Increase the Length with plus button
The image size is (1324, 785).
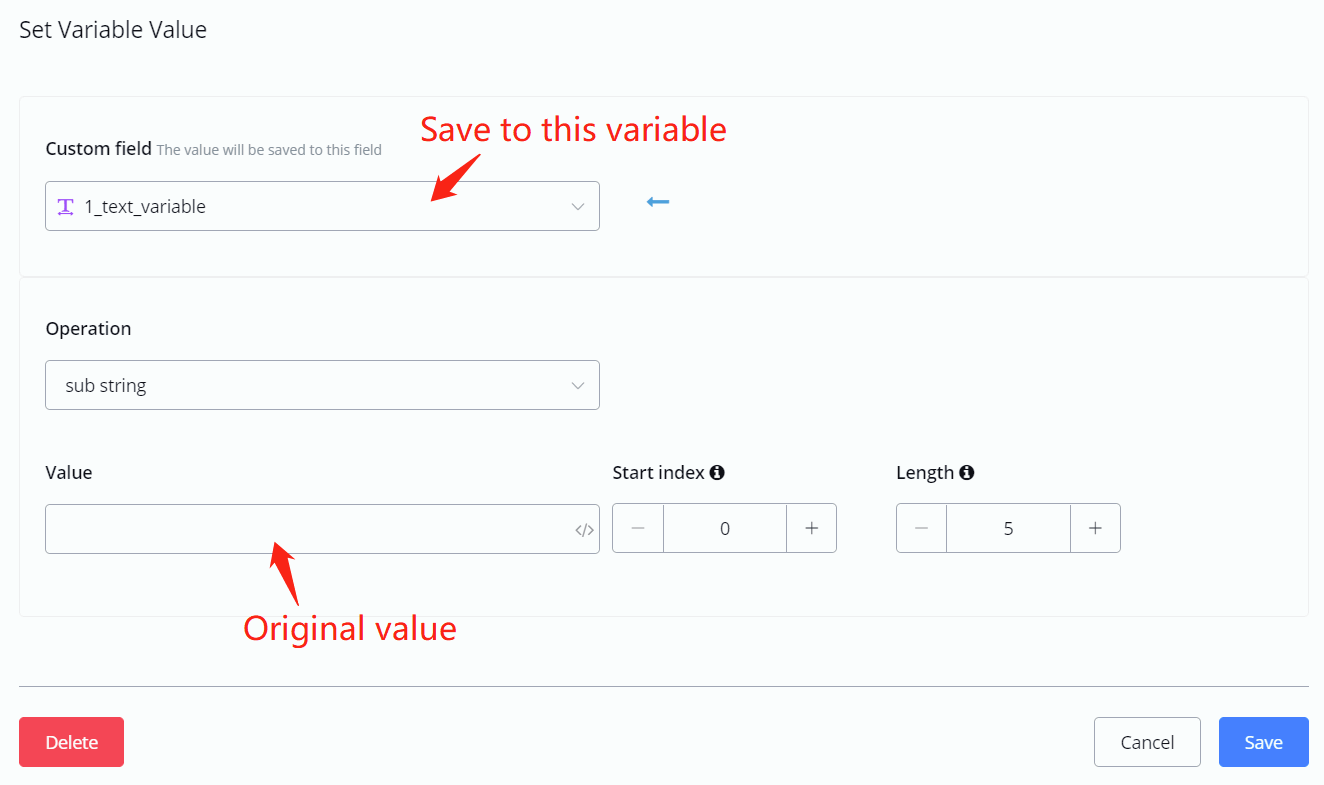1095,528
